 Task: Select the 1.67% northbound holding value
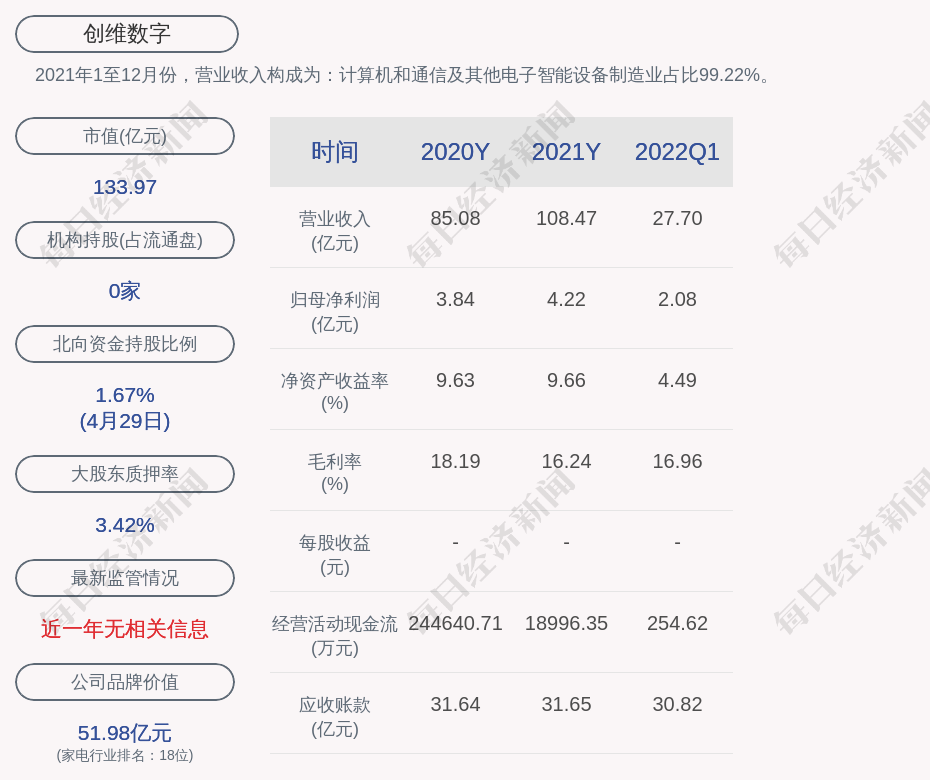pyautogui.click(x=125, y=394)
